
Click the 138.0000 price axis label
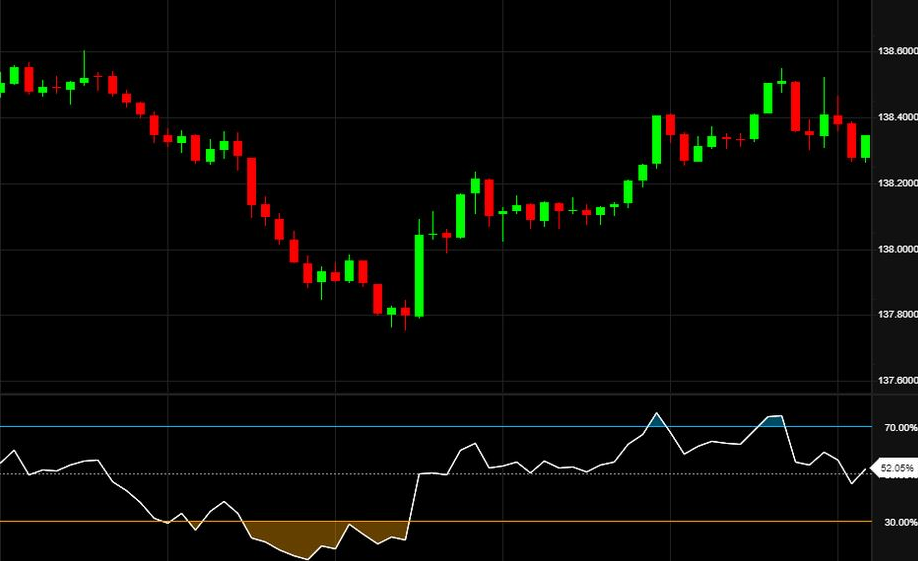coord(898,249)
